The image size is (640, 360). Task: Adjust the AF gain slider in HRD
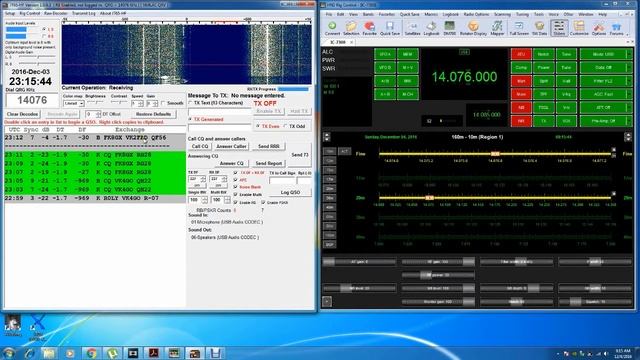point(359,262)
